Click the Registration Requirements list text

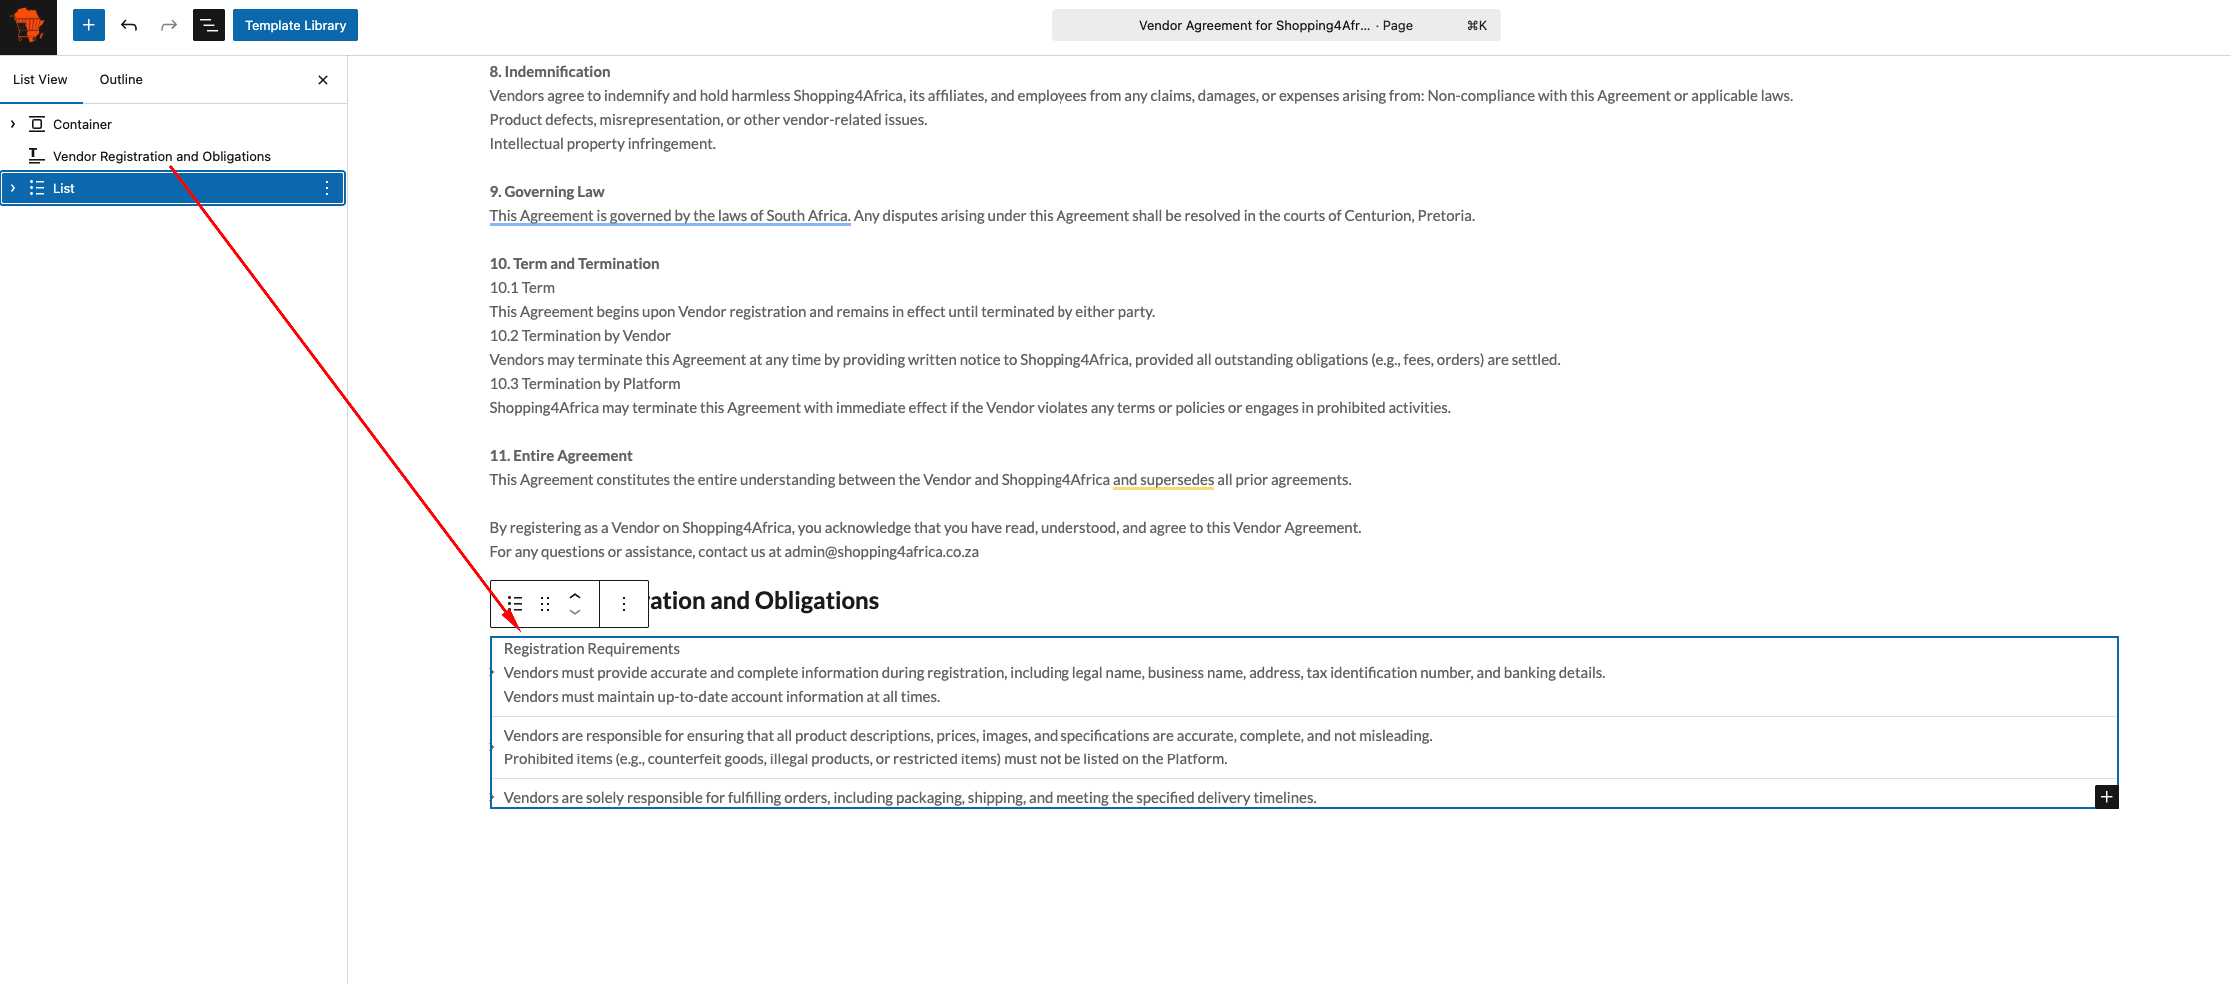click(592, 649)
